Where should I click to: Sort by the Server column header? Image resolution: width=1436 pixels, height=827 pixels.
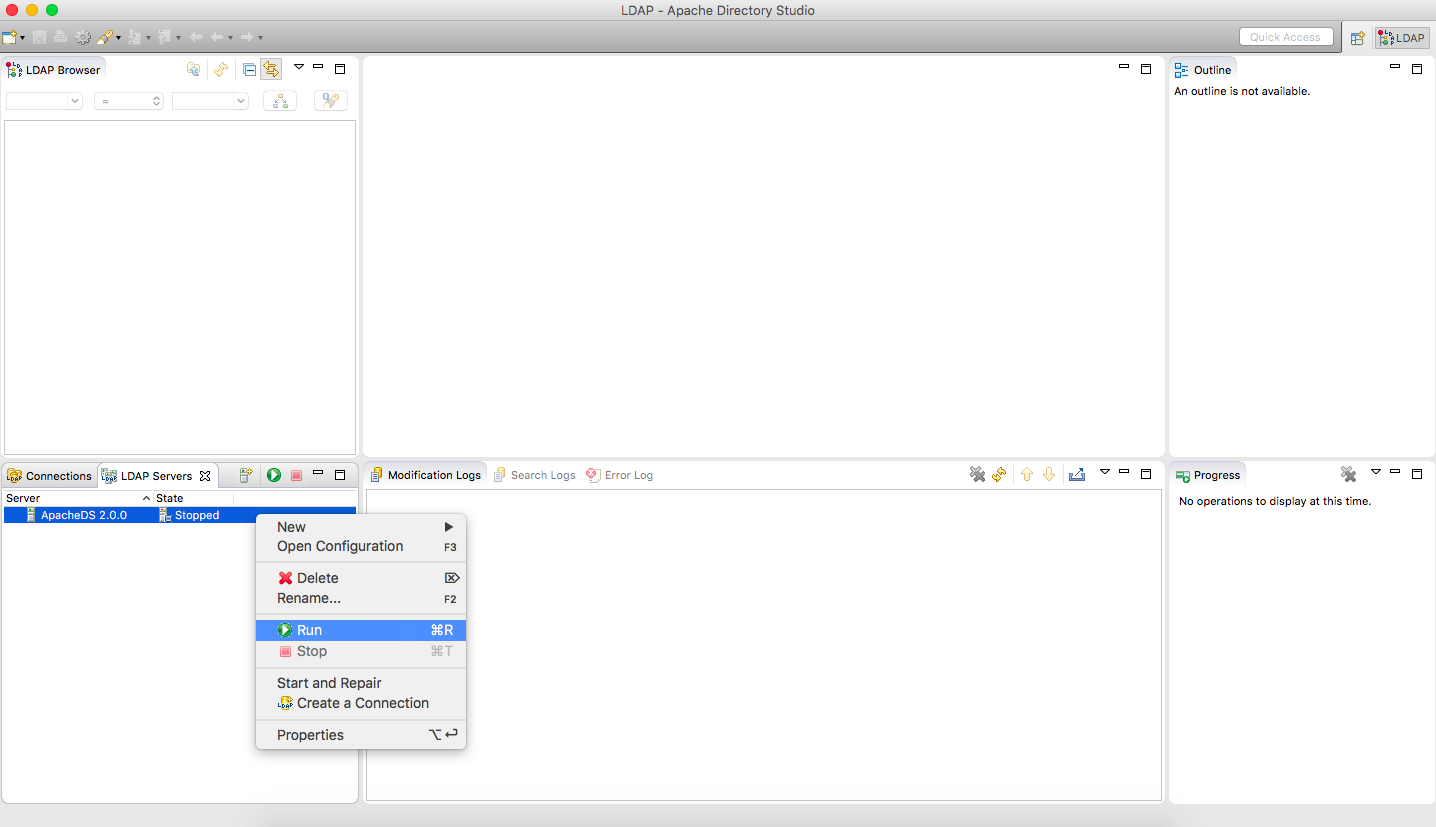tap(77, 498)
